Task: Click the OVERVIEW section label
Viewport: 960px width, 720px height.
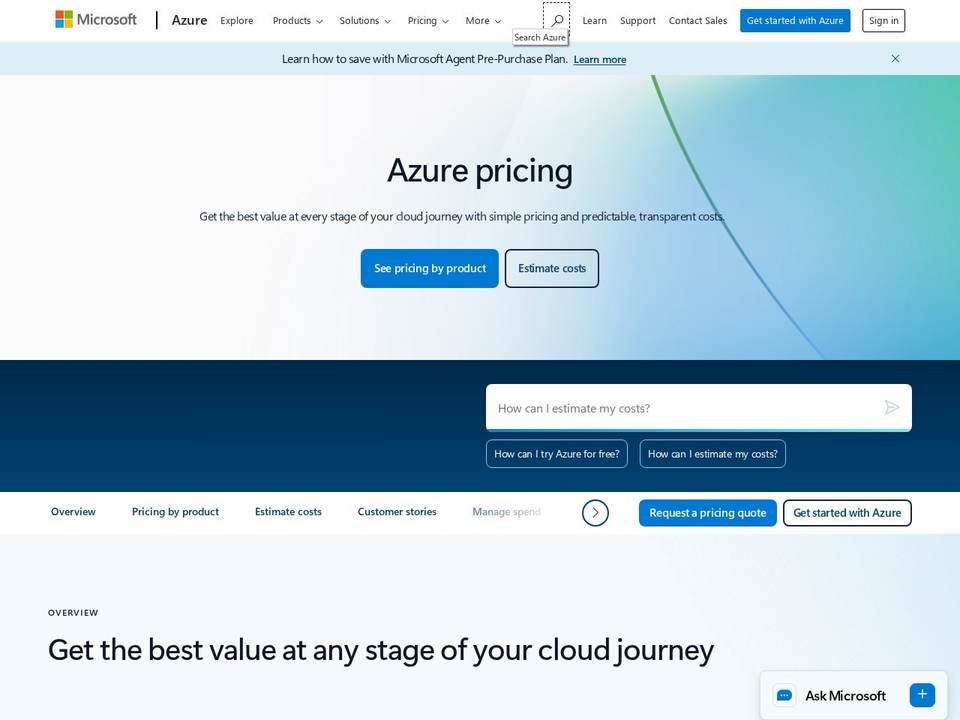Action: click(73, 613)
